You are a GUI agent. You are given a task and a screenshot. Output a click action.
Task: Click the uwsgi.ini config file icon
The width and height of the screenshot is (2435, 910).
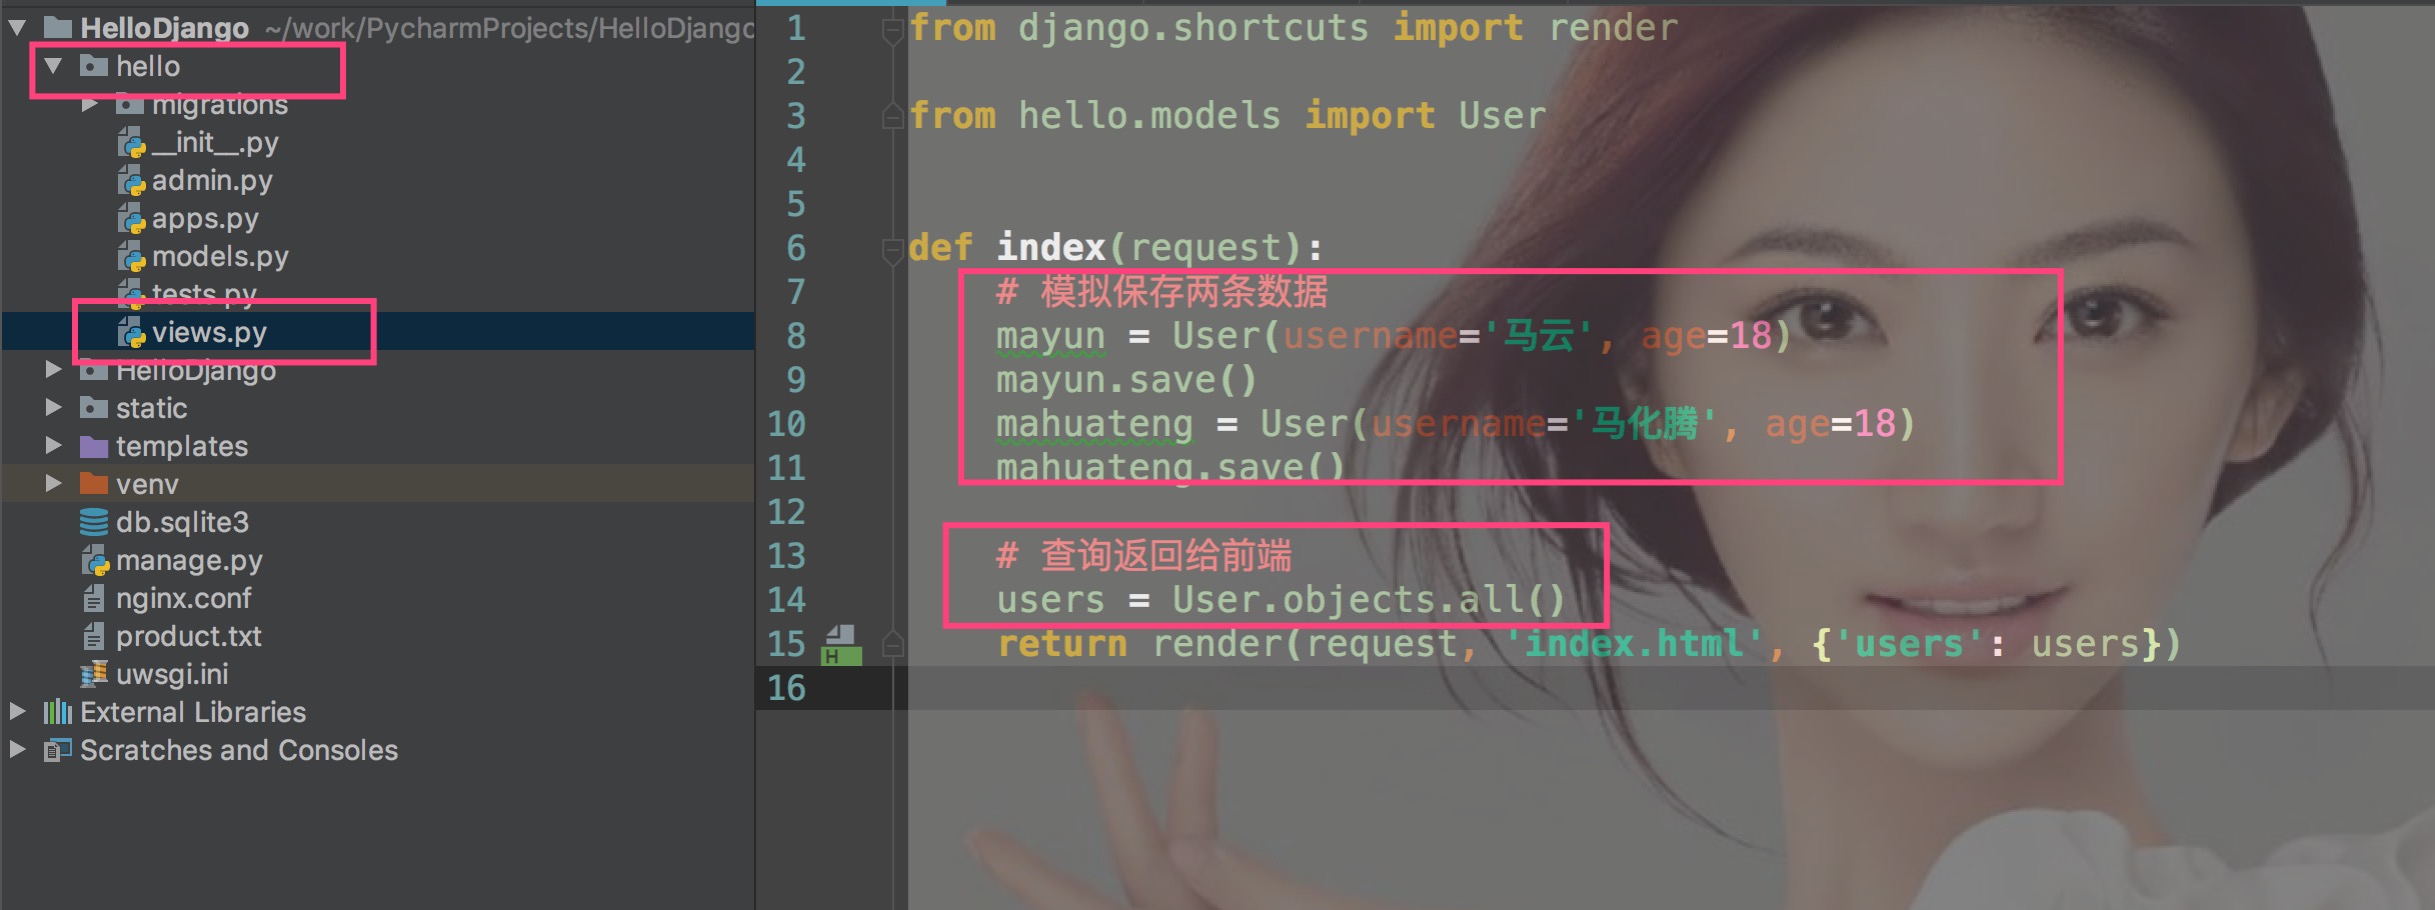[94, 674]
